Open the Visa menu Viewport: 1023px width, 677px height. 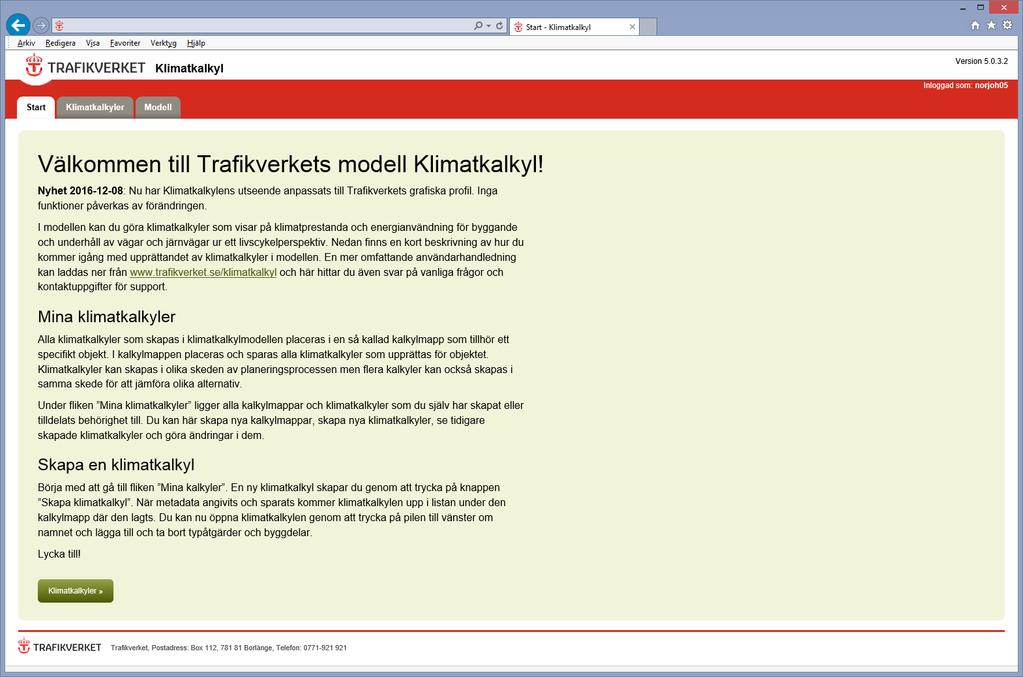click(93, 43)
